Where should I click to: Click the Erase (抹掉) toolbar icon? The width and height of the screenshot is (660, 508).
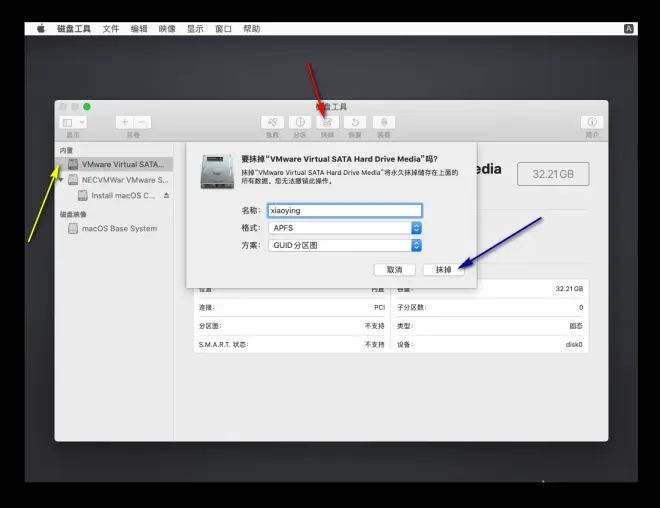(327, 122)
